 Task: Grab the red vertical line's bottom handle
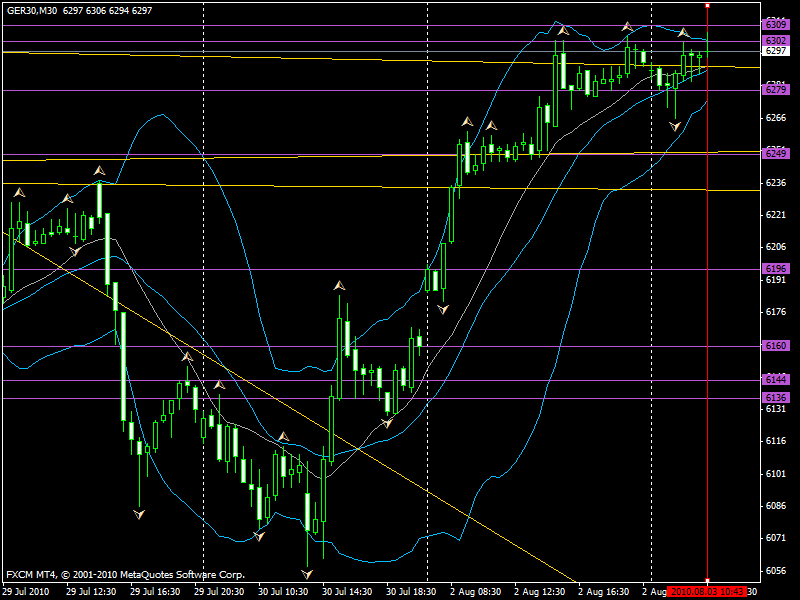pos(707,581)
